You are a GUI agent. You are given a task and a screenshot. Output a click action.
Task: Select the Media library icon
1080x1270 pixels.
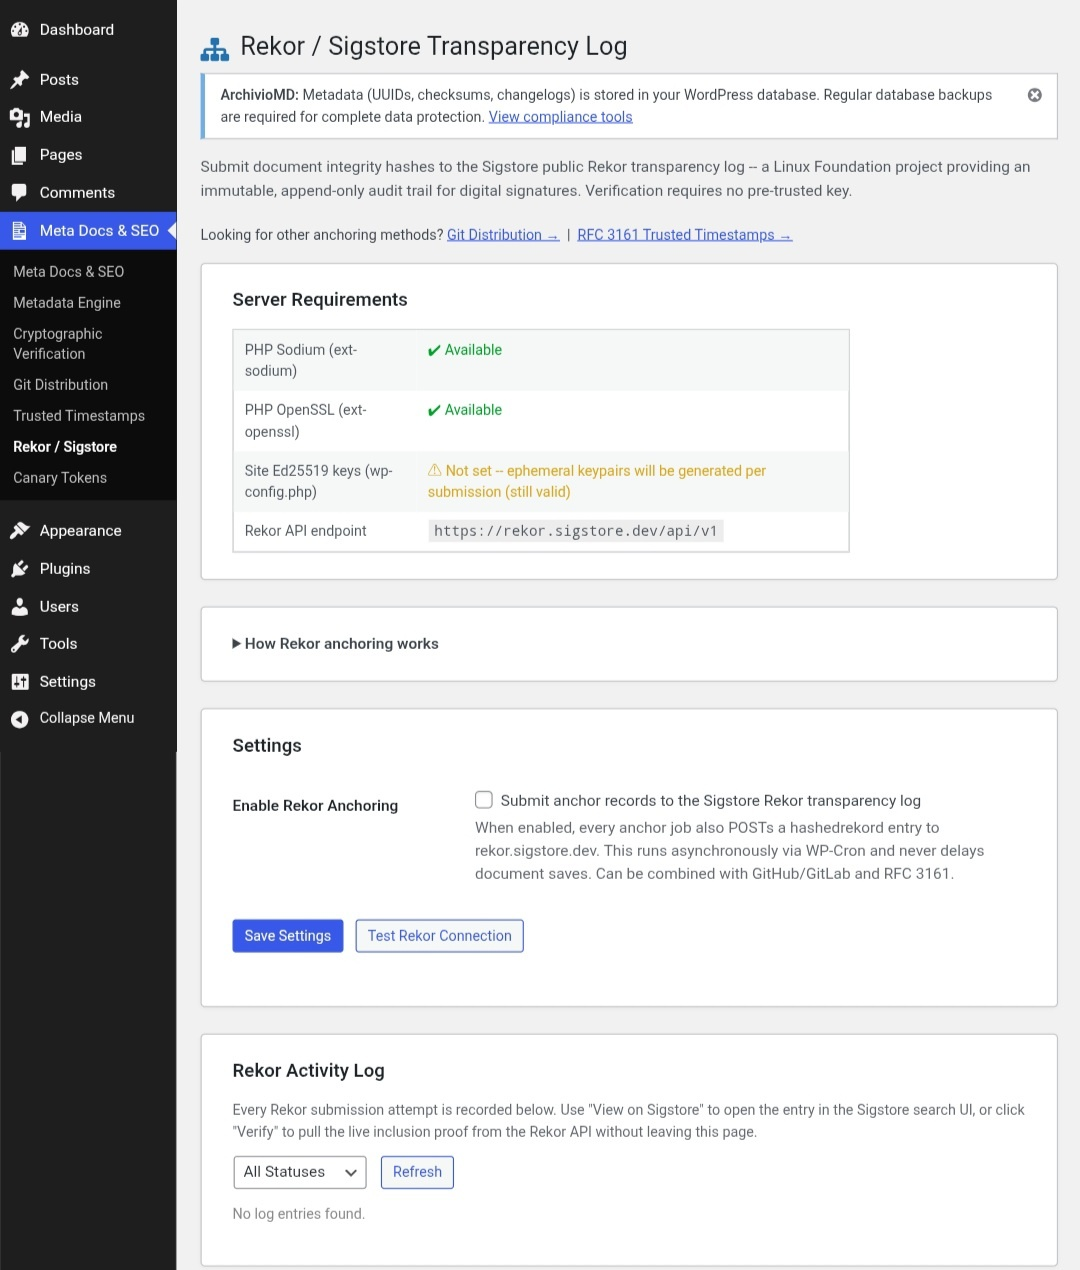click(x=20, y=117)
